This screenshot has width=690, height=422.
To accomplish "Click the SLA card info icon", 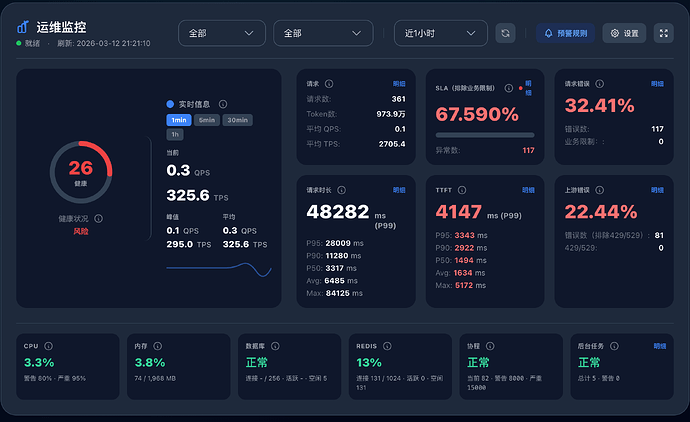I will coord(509,88).
